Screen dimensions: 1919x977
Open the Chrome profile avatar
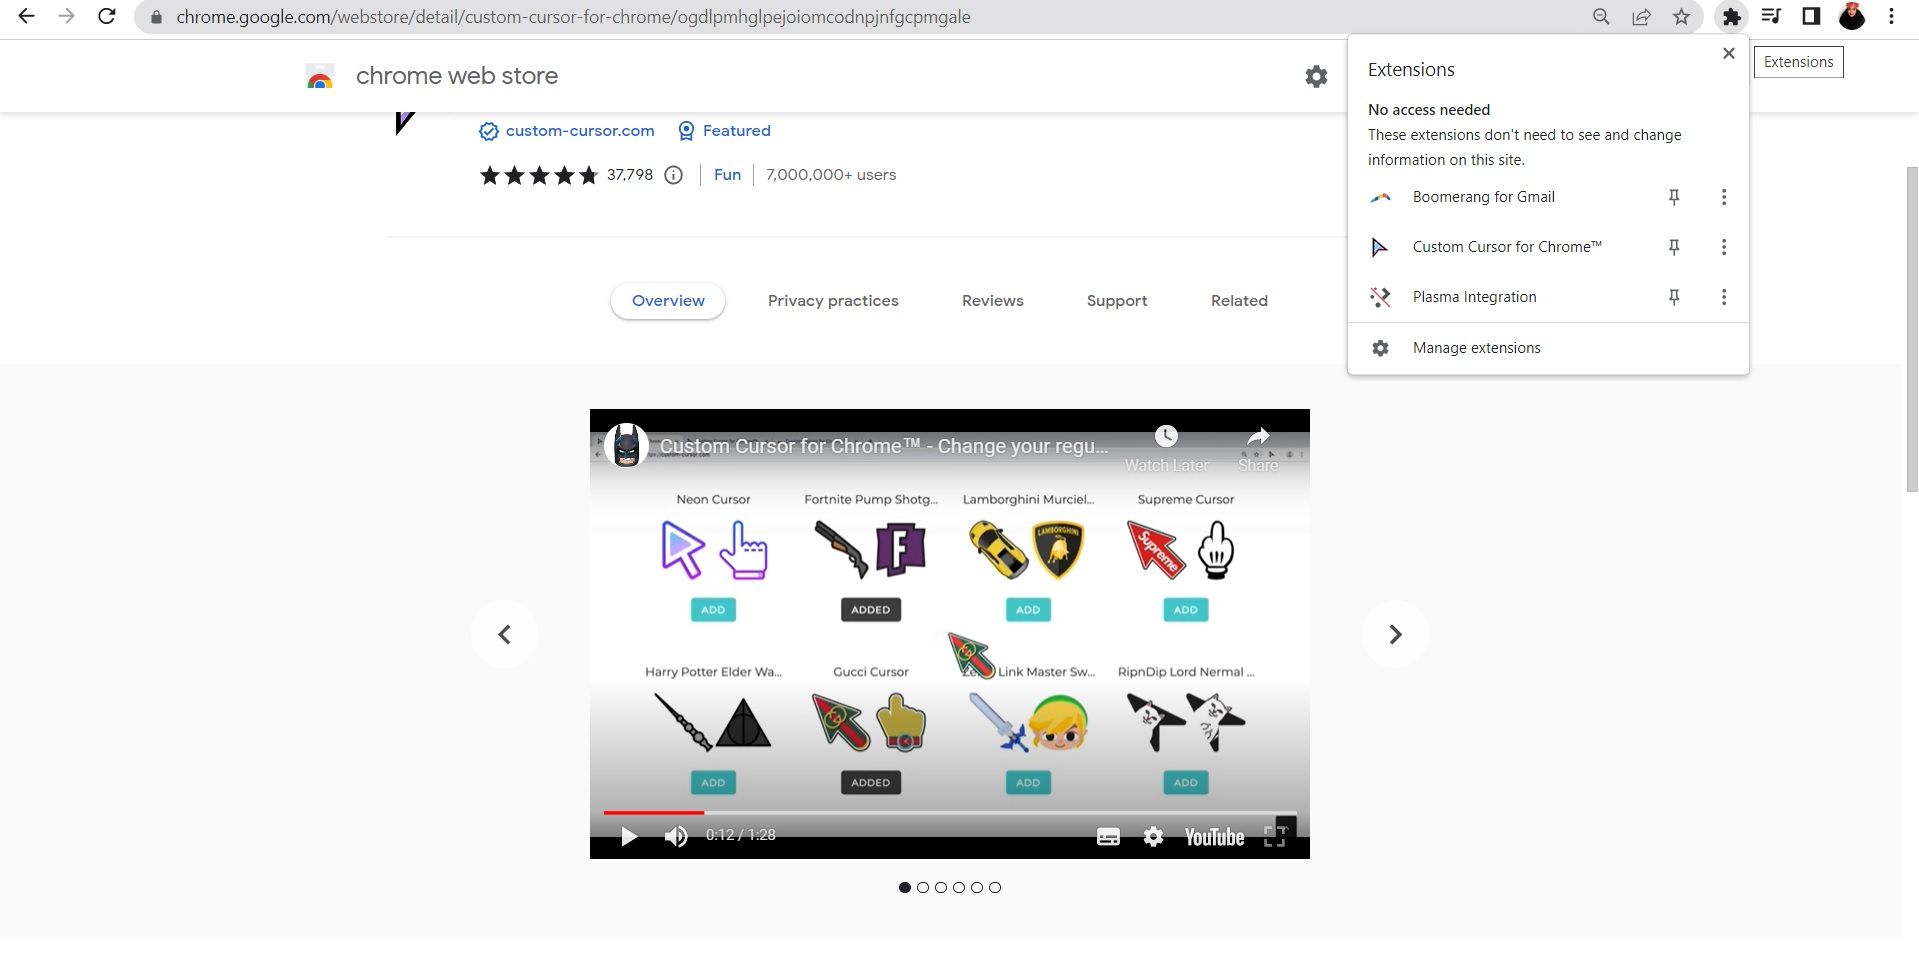click(x=1852, y=16)
